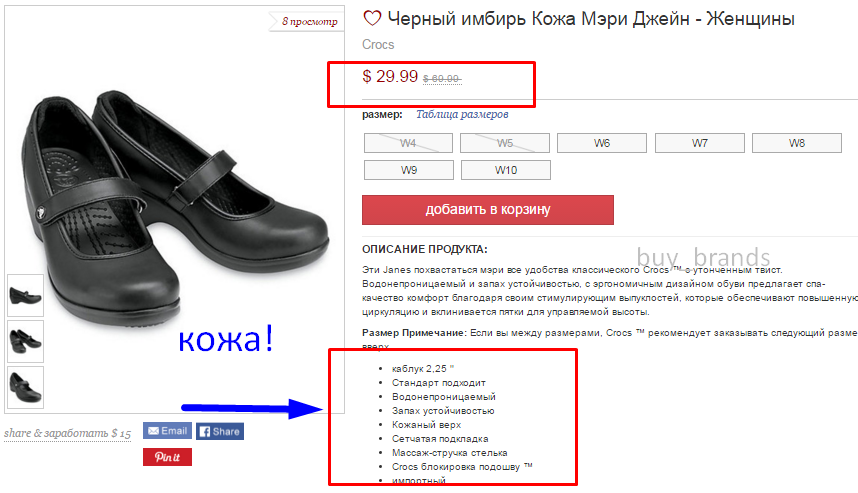Share via the Email envelope button
Image resolution: width=858 pixels, height=493 pixels.
point(167,431)
